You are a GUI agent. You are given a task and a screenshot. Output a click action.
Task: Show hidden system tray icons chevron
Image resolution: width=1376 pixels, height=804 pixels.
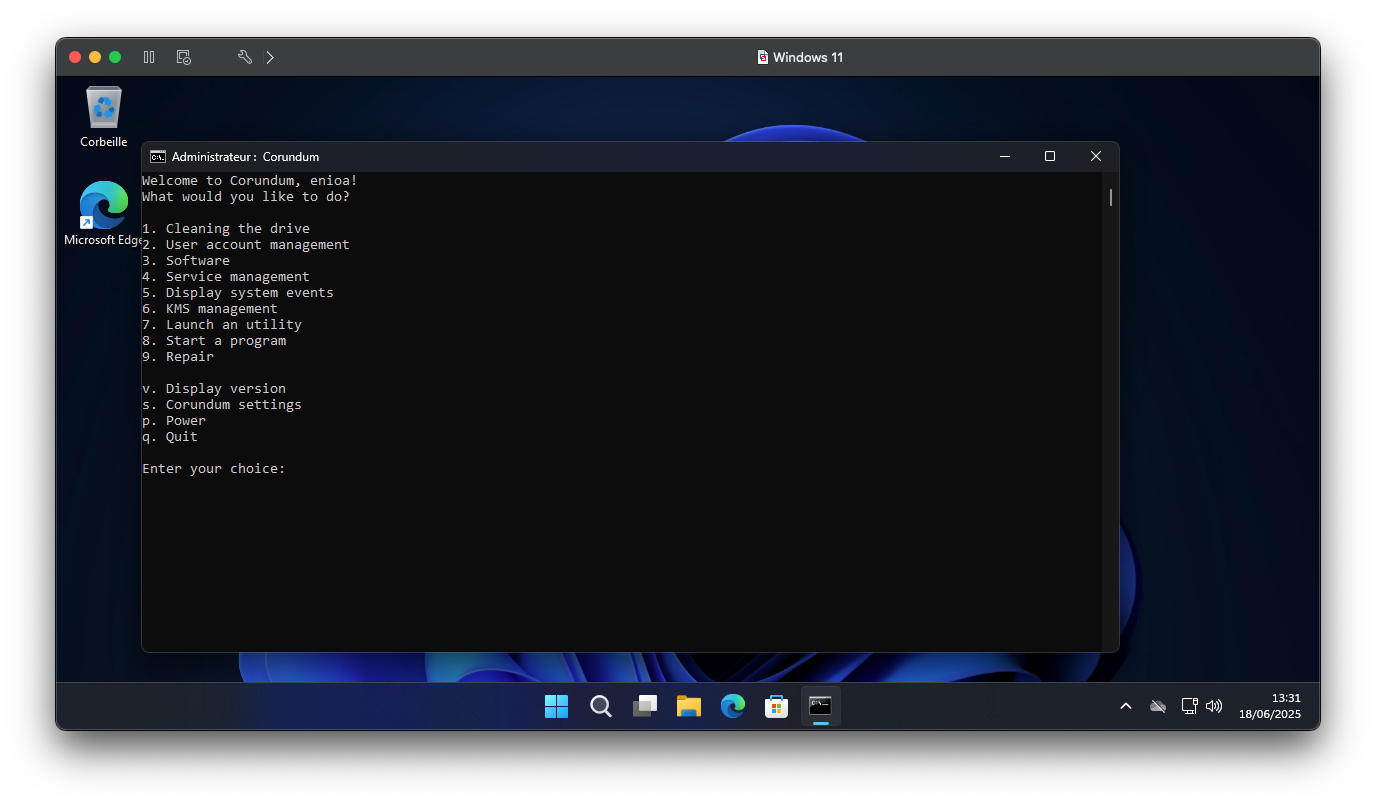pos(1126,706)
